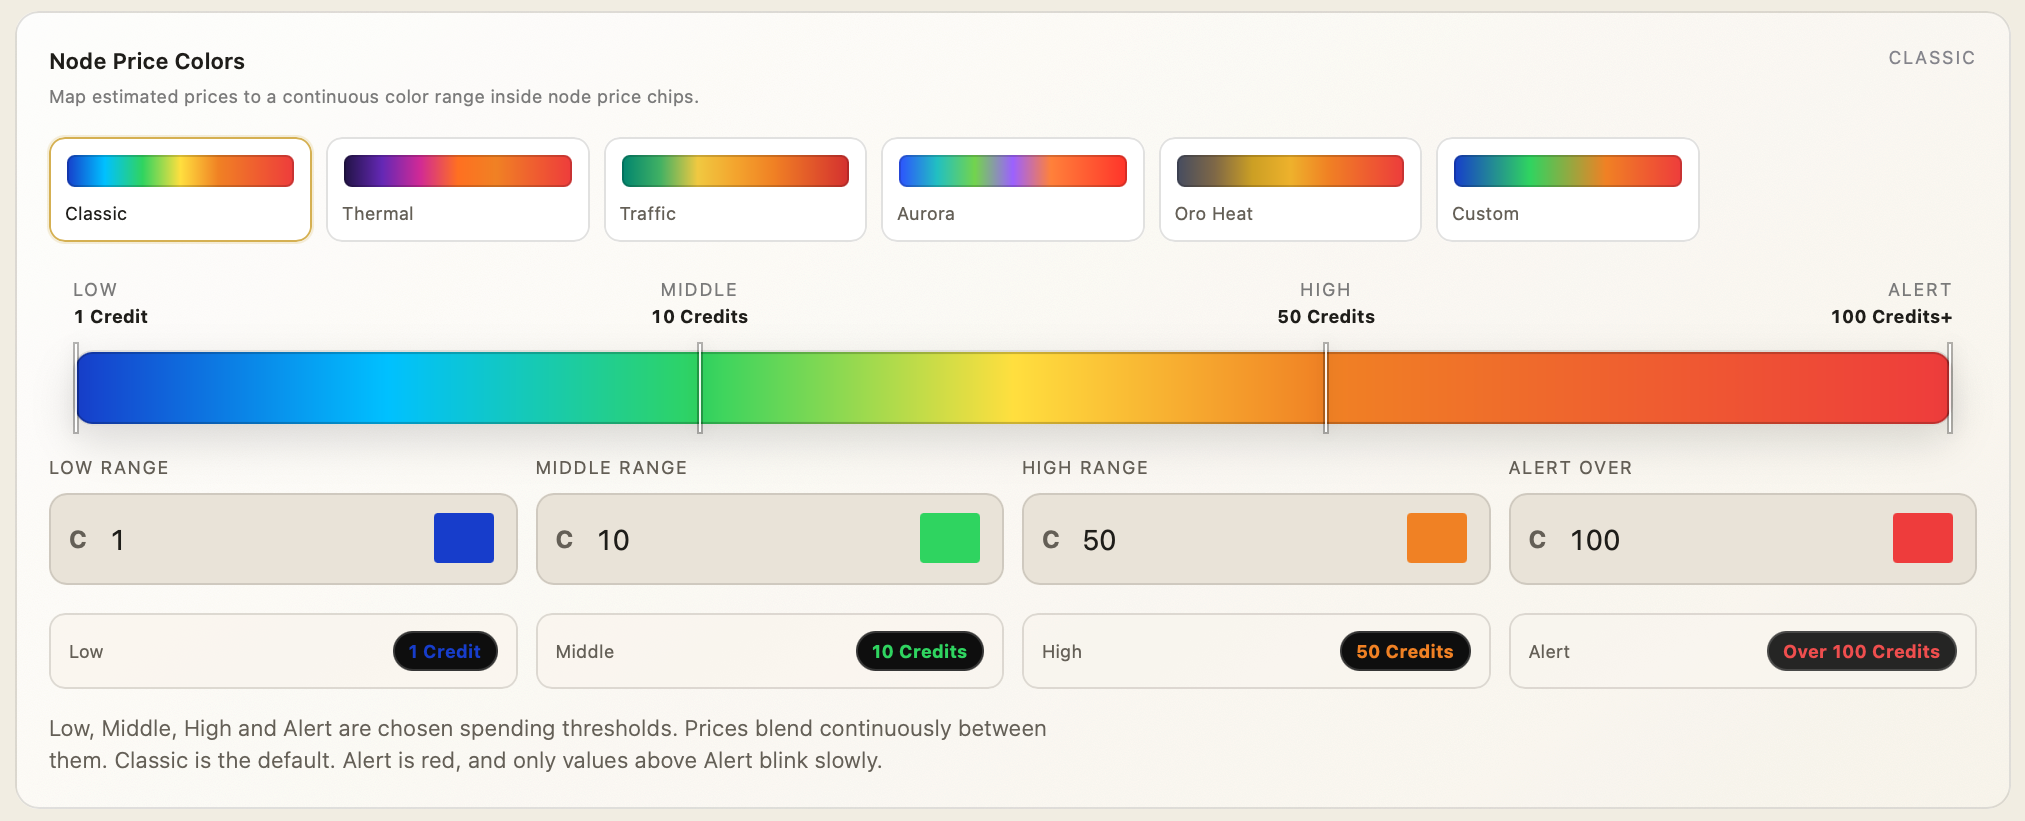
Task: Click the '10 Credits' green preview chip
Action: [x=920, y=651]
